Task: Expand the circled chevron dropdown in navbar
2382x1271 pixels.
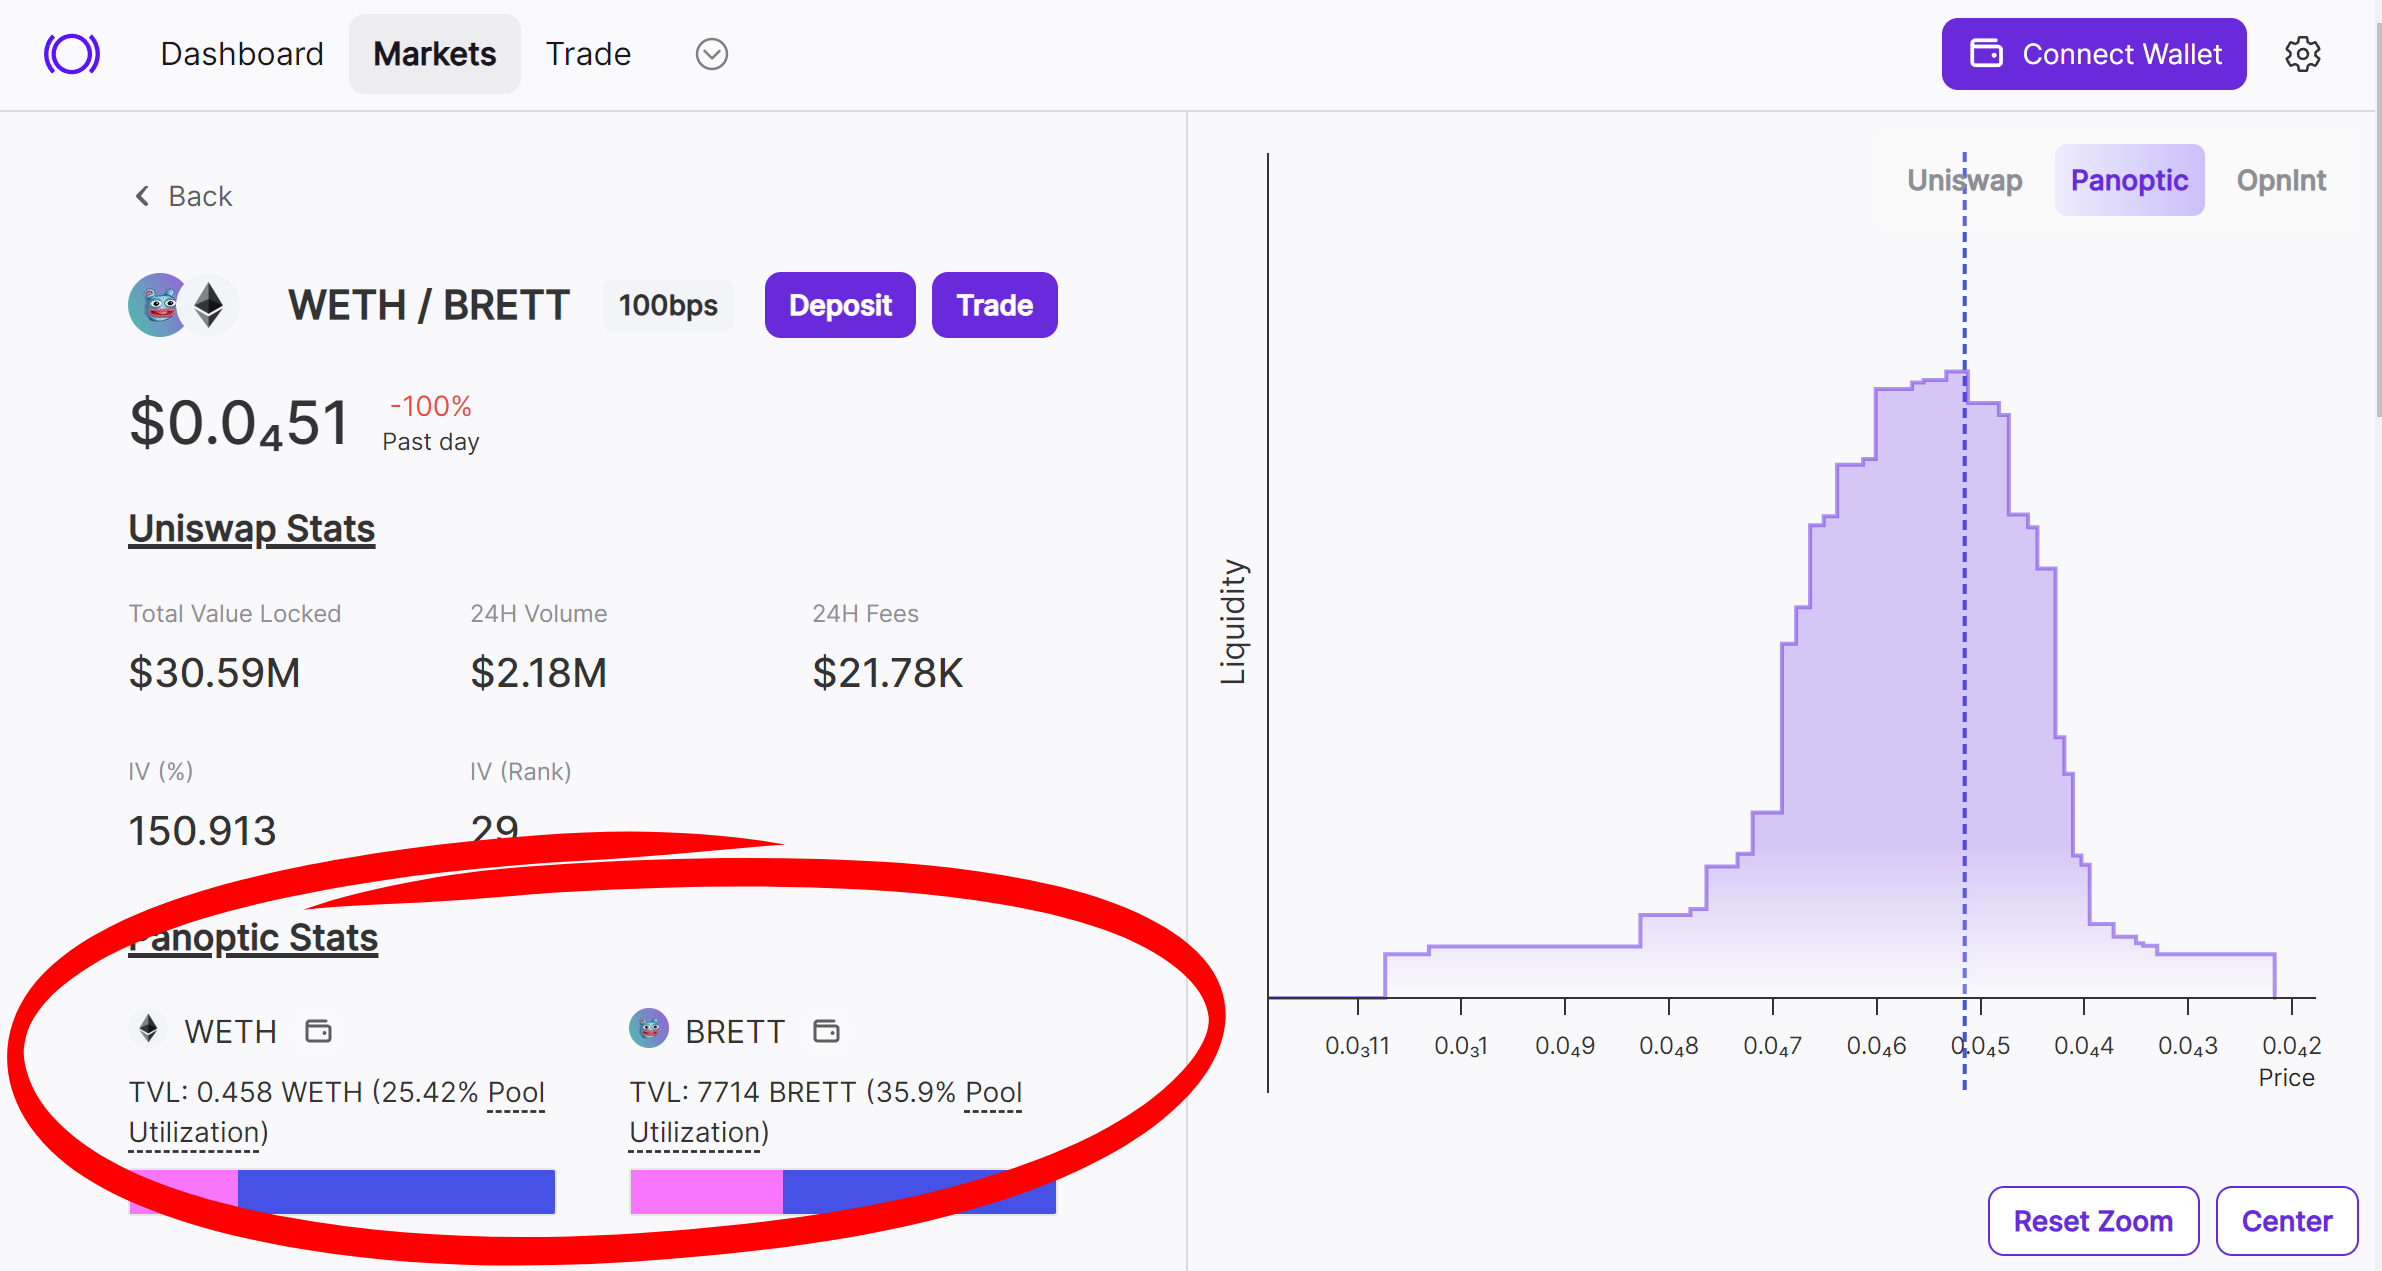Action: click(x=711, y=54)
